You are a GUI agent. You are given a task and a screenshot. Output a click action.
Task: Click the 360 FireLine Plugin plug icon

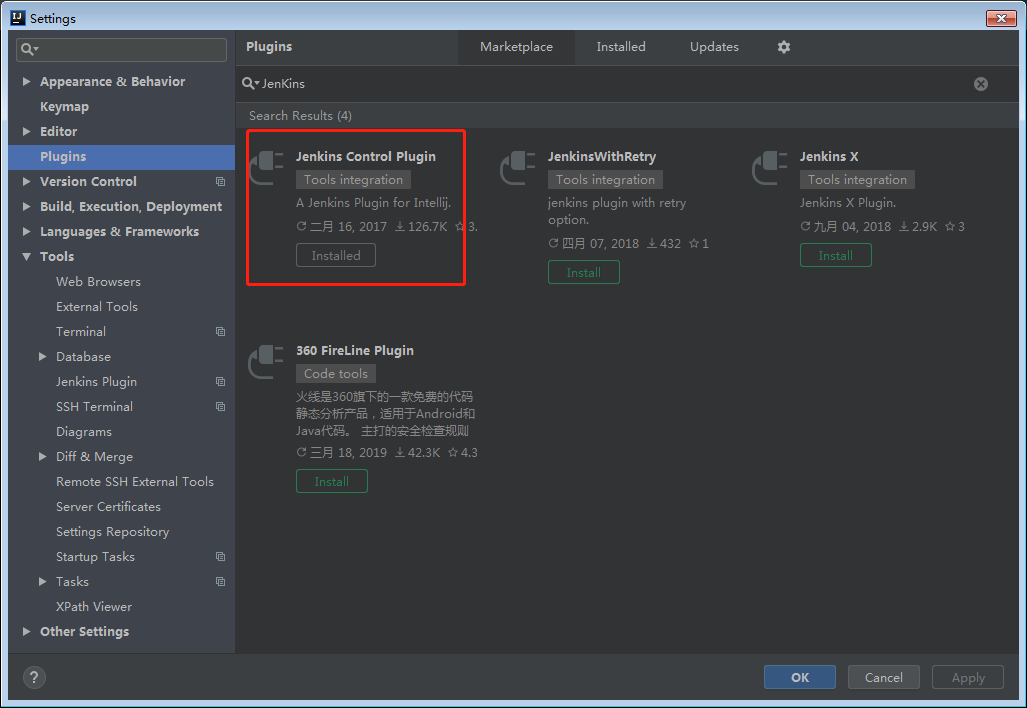[267, 361]
